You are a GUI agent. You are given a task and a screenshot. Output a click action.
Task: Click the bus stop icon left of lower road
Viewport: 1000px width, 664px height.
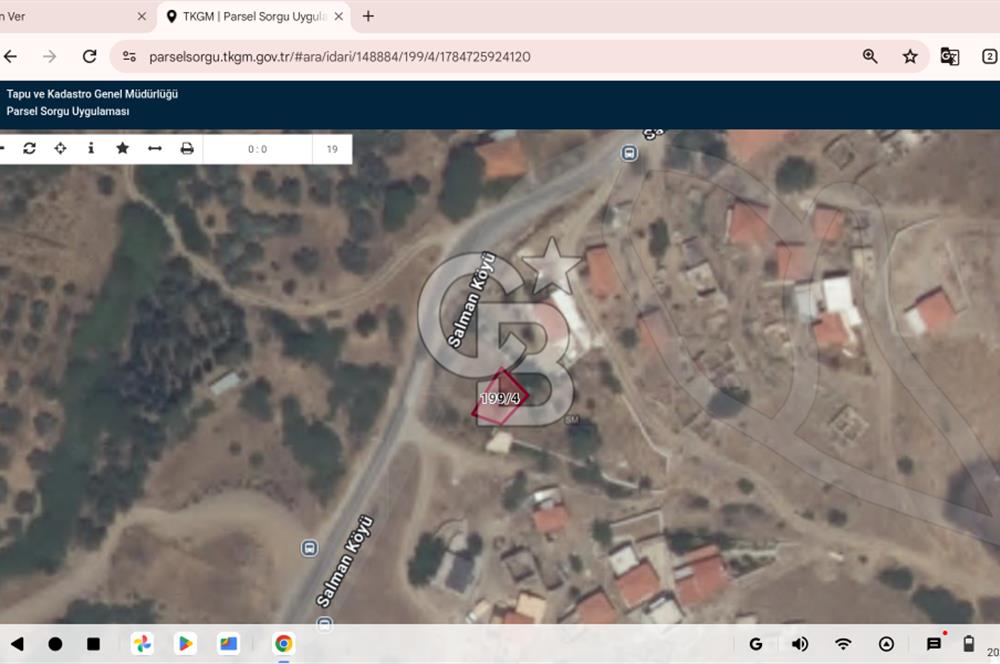(309, 548)
